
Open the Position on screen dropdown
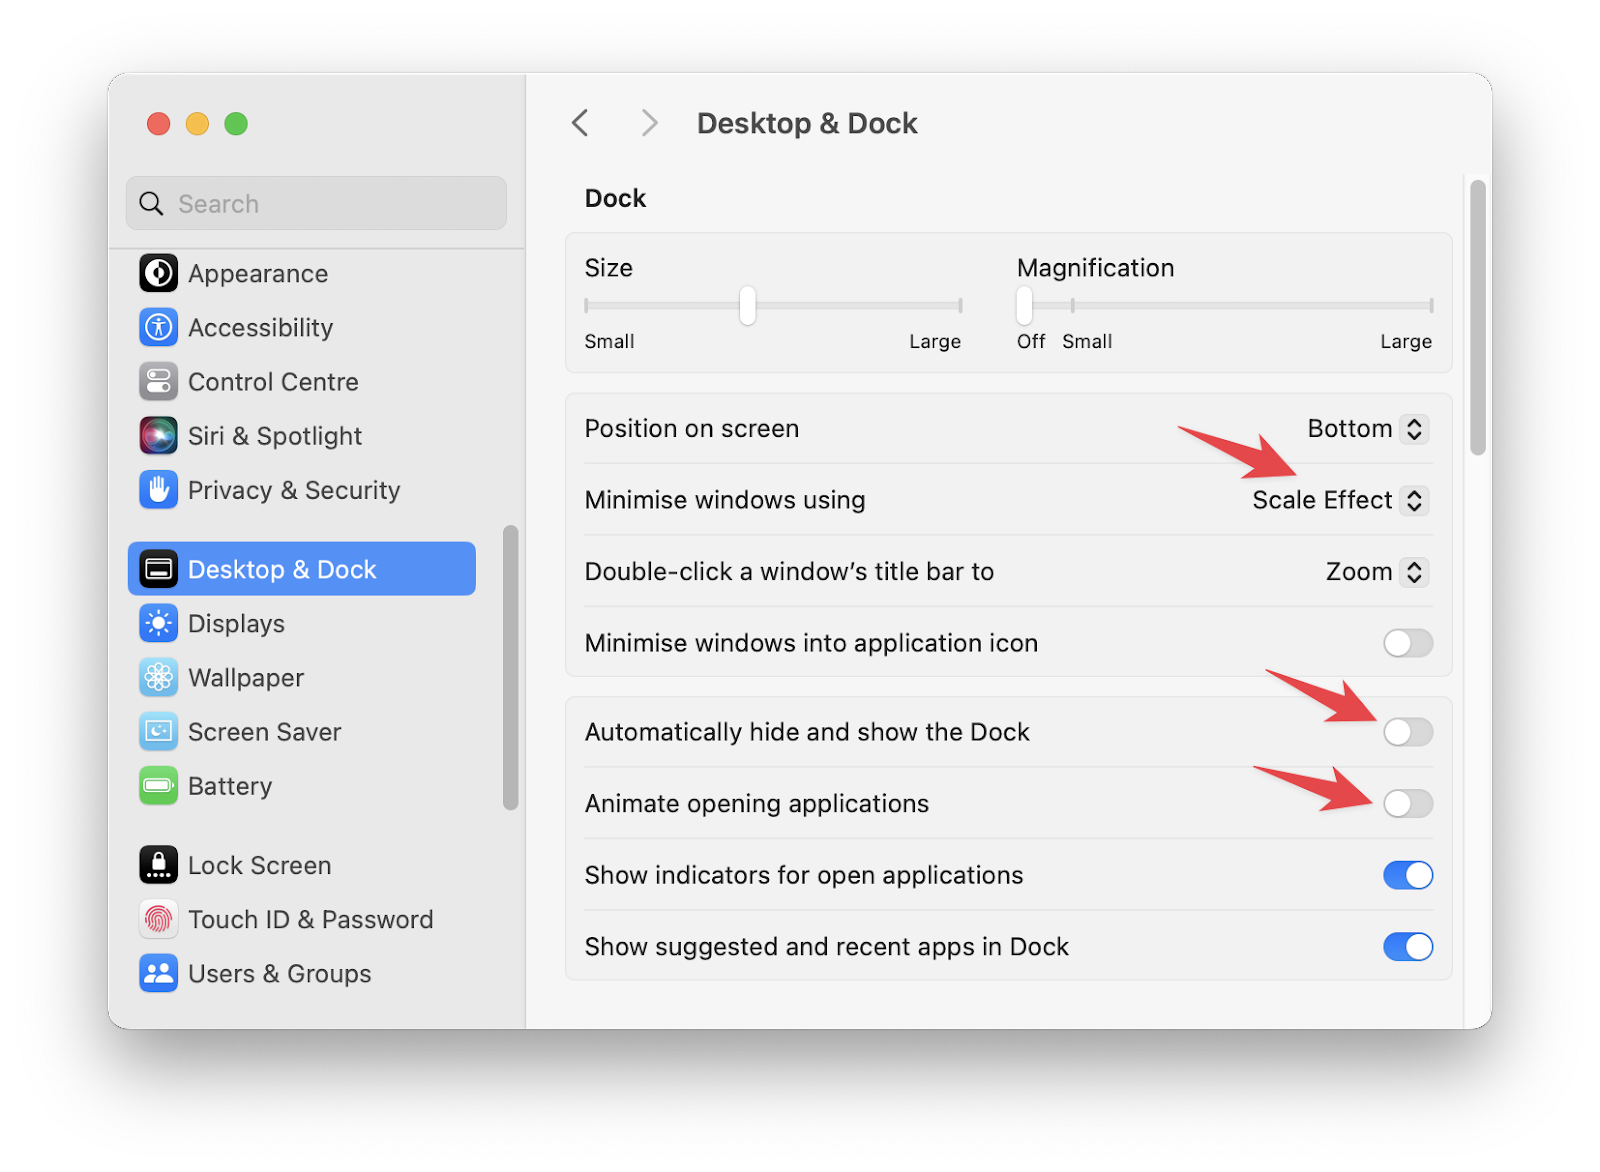(1414, 428)
